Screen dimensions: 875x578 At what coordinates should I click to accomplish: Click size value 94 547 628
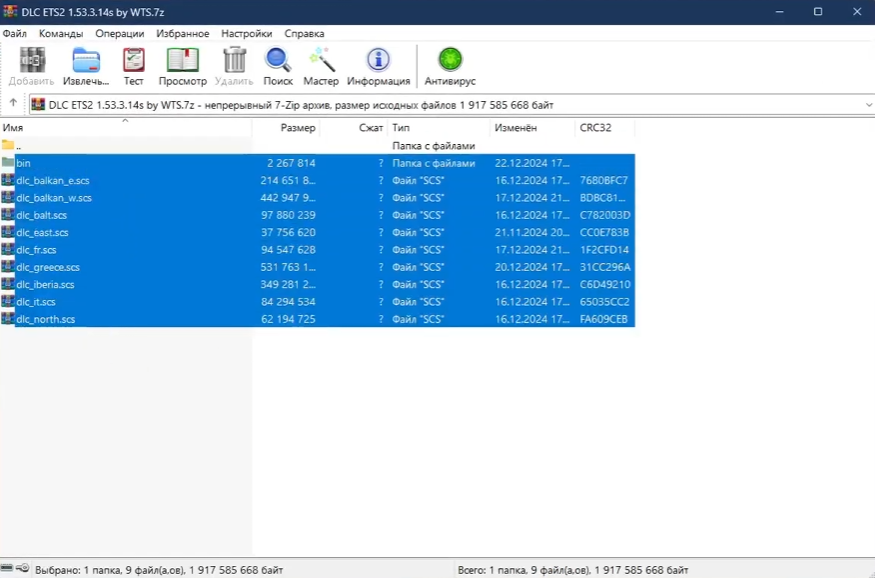click(x=288, y=249)
